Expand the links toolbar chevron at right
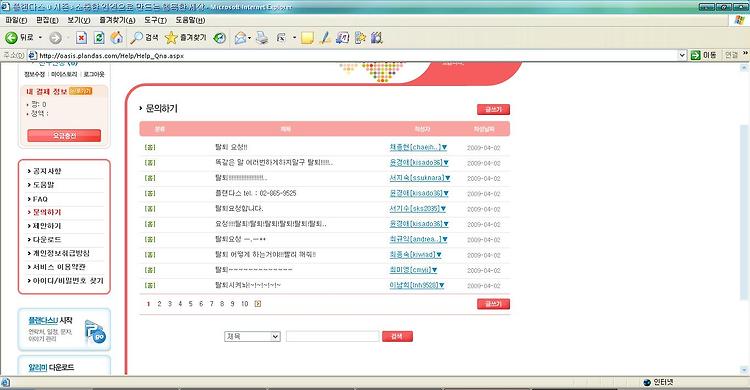The image size is (750, 390). [x=745, y=54]
